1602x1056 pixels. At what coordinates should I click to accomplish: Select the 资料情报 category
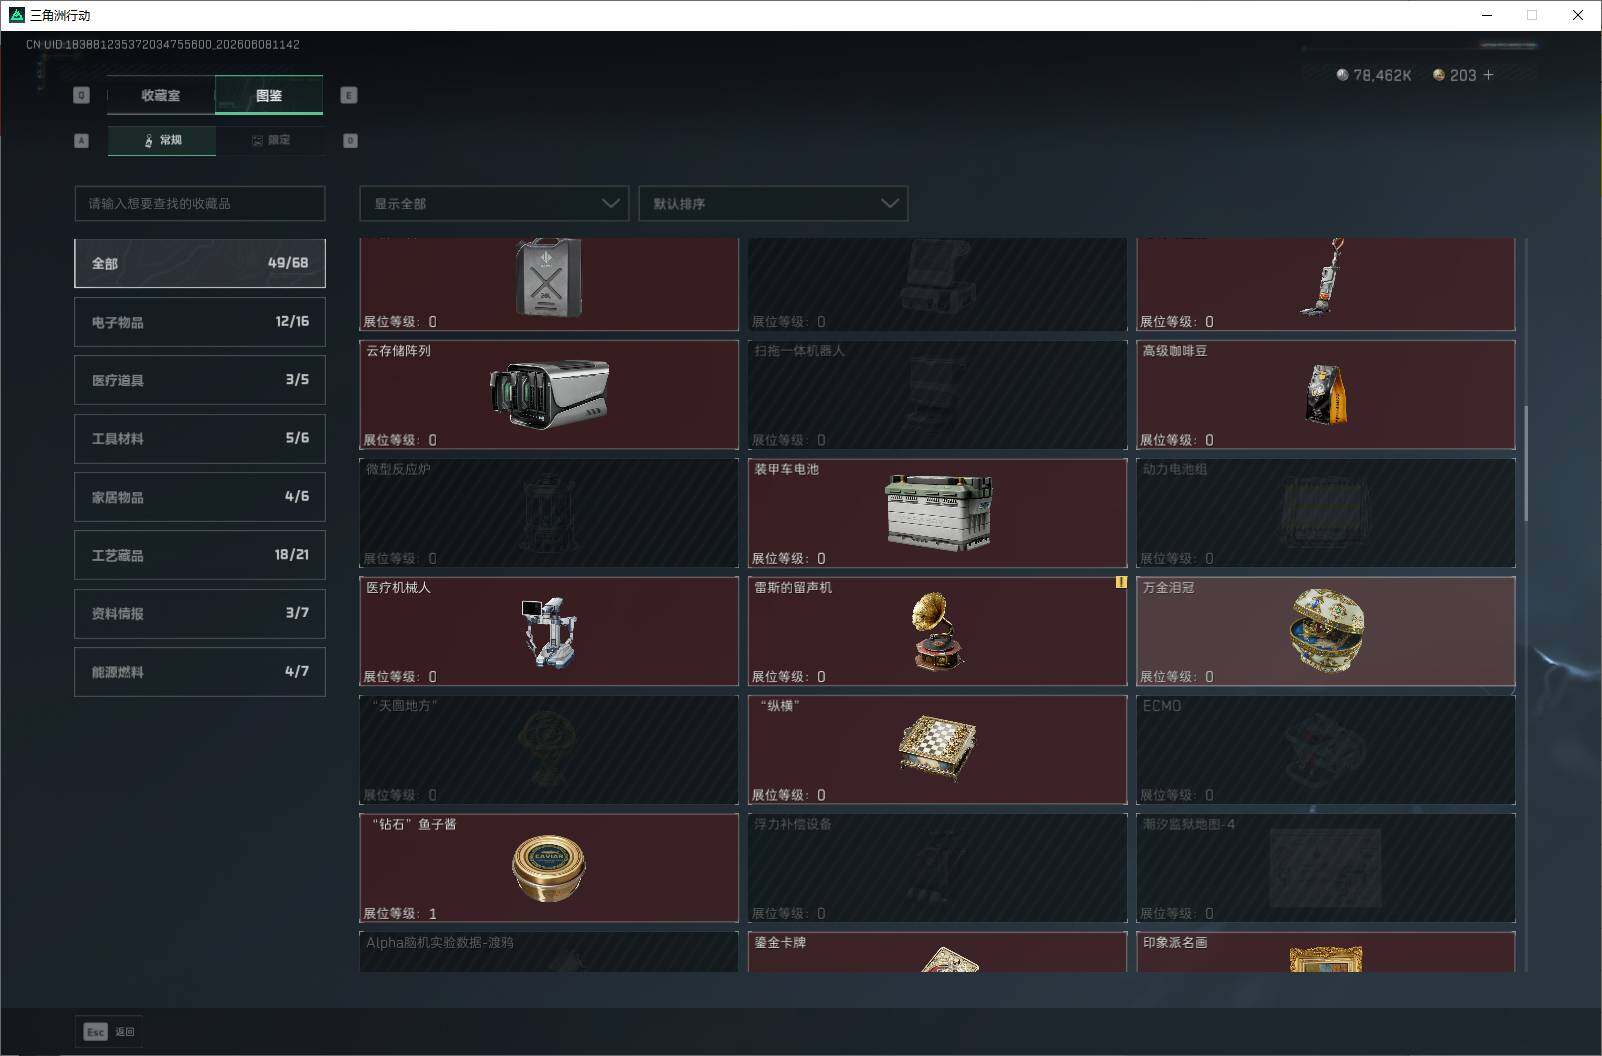(x=200, y=613)
